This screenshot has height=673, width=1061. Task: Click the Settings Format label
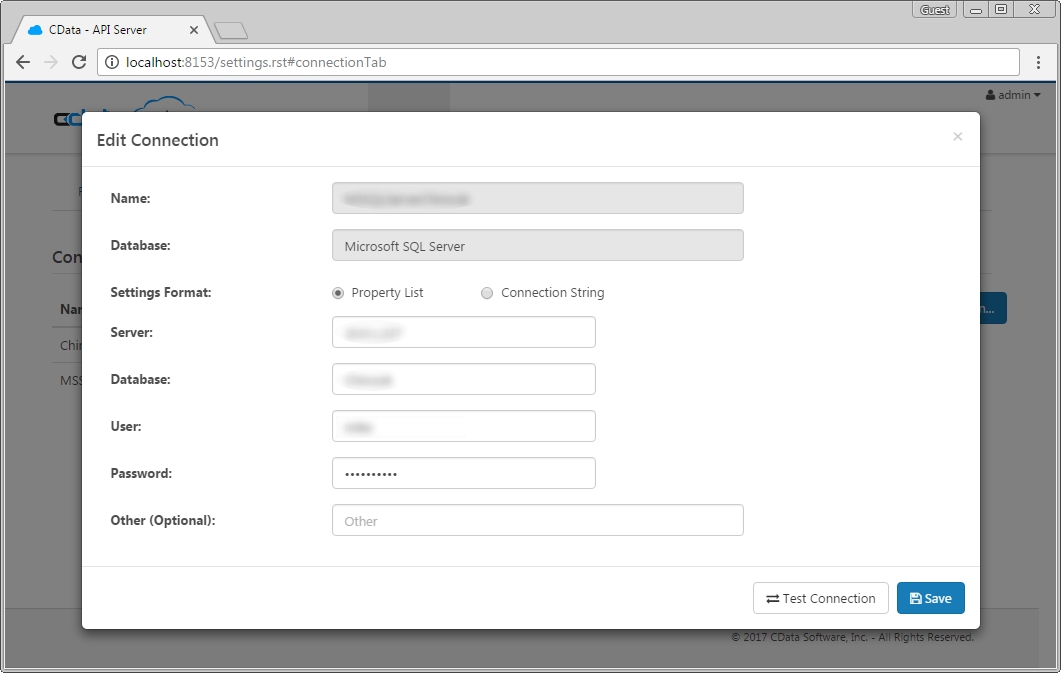click(161, 292)
